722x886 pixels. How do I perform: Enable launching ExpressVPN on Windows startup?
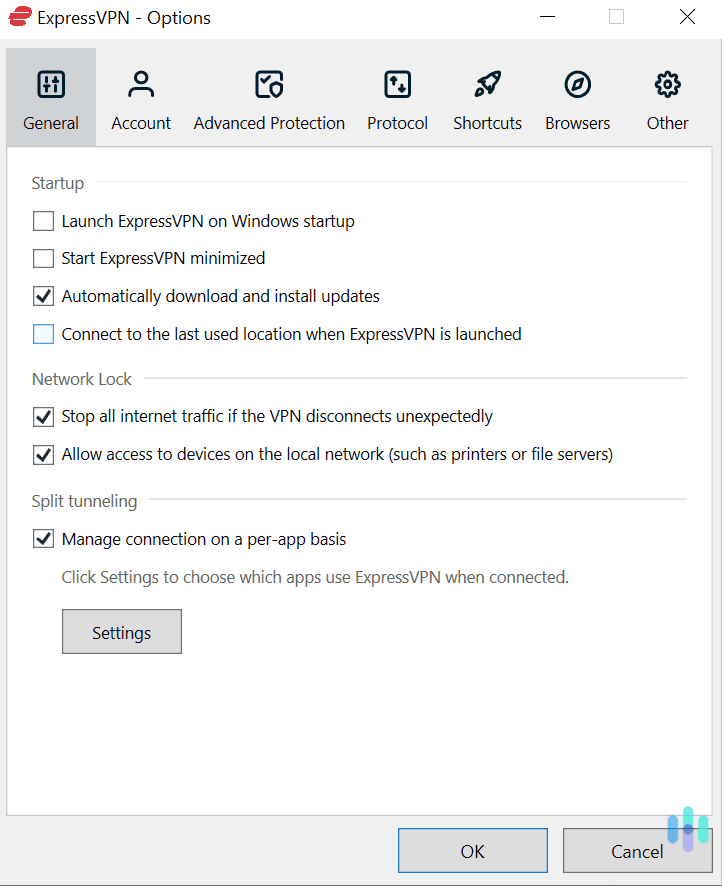click(x=43, y=221)
